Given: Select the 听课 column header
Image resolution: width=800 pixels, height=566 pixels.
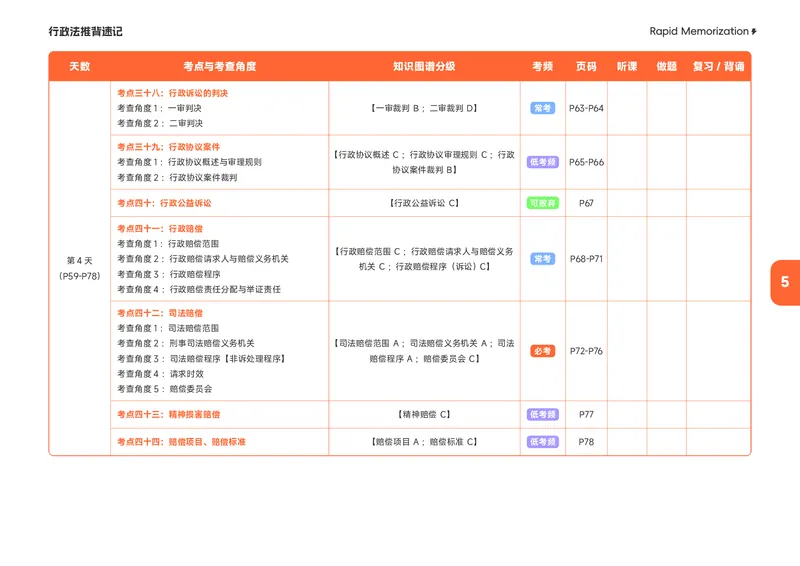Looking at the screenshot, I should [x=627, y=66].
